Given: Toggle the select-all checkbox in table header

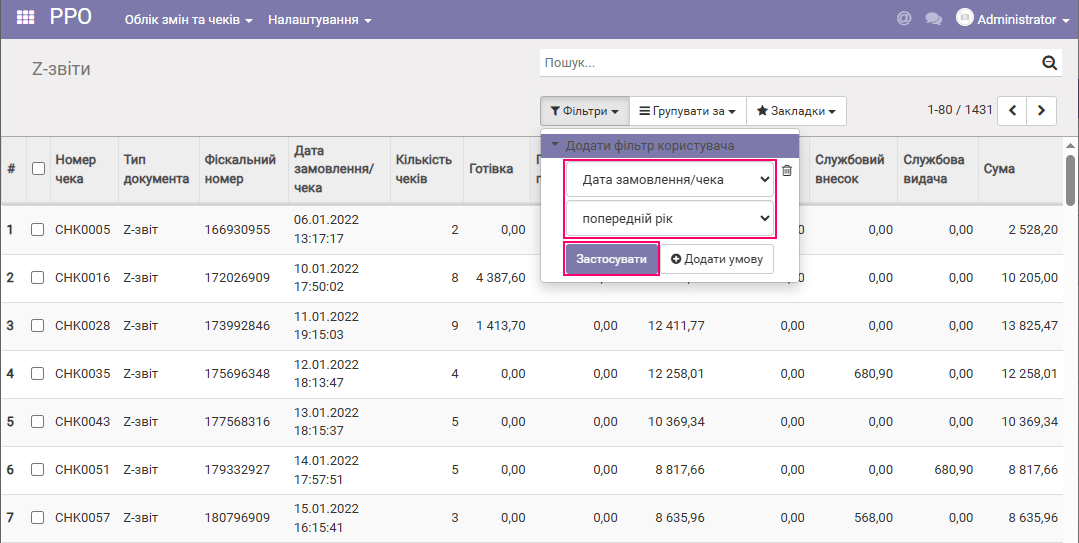Looking at the screenshot, I should click(x=38, y=169).
